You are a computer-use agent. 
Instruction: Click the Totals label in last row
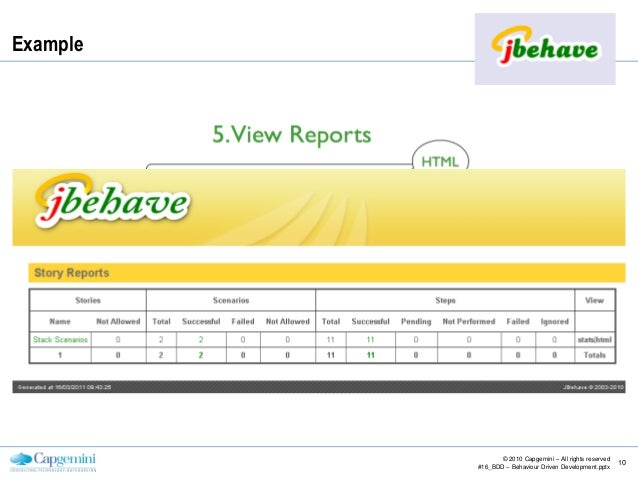tap(594, 355)
